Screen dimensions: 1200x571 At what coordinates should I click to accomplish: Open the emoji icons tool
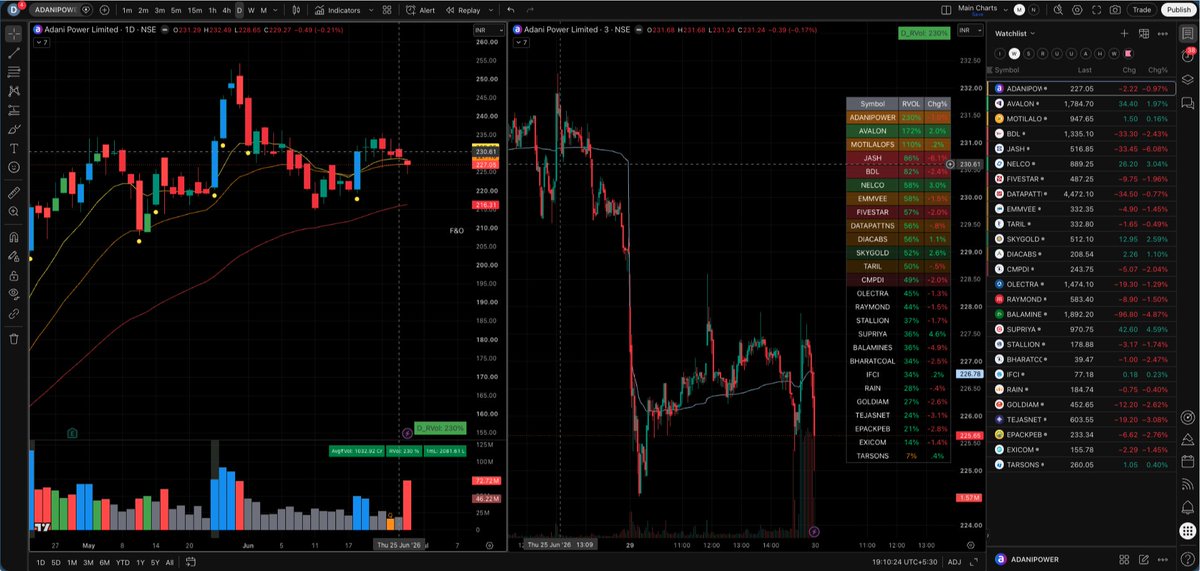point(14,167)
